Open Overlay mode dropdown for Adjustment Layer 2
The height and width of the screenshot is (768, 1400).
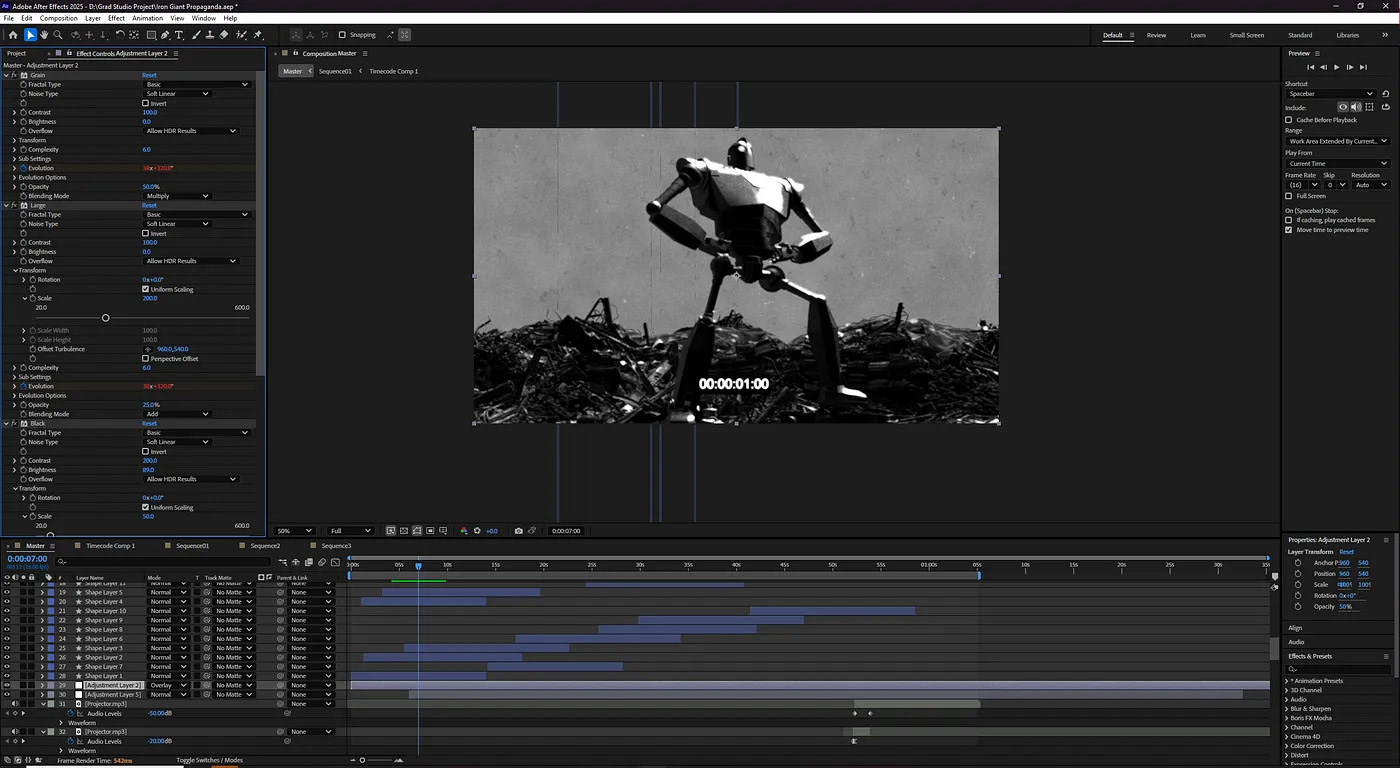pyautogui.click(x=168, y=685)
